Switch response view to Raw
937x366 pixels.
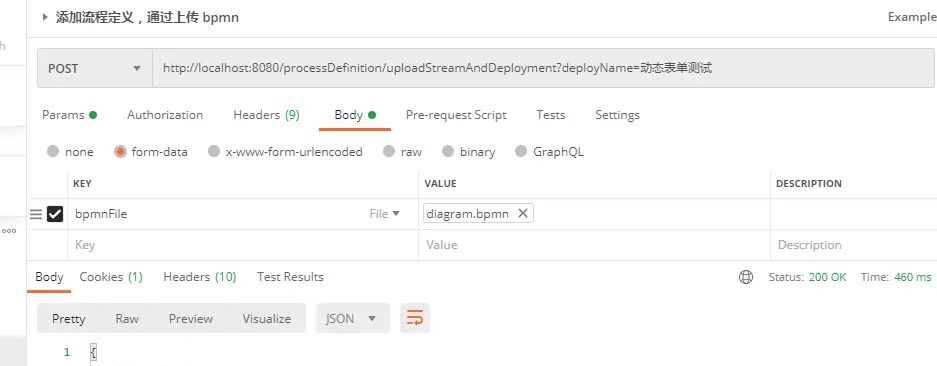[x=127, y=319]
